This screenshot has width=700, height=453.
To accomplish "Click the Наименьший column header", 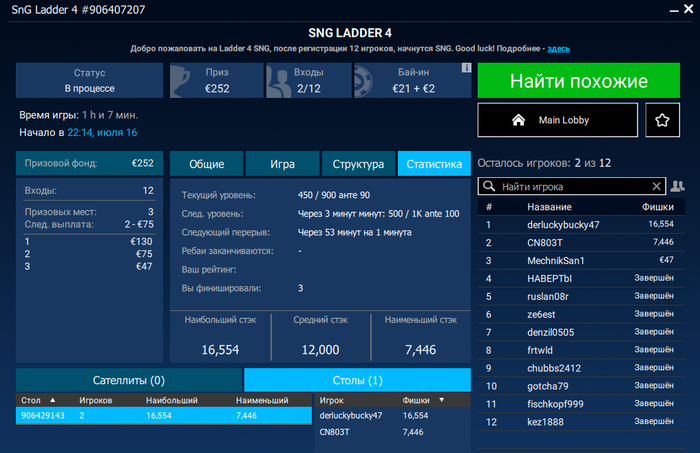I will point(262,400).
